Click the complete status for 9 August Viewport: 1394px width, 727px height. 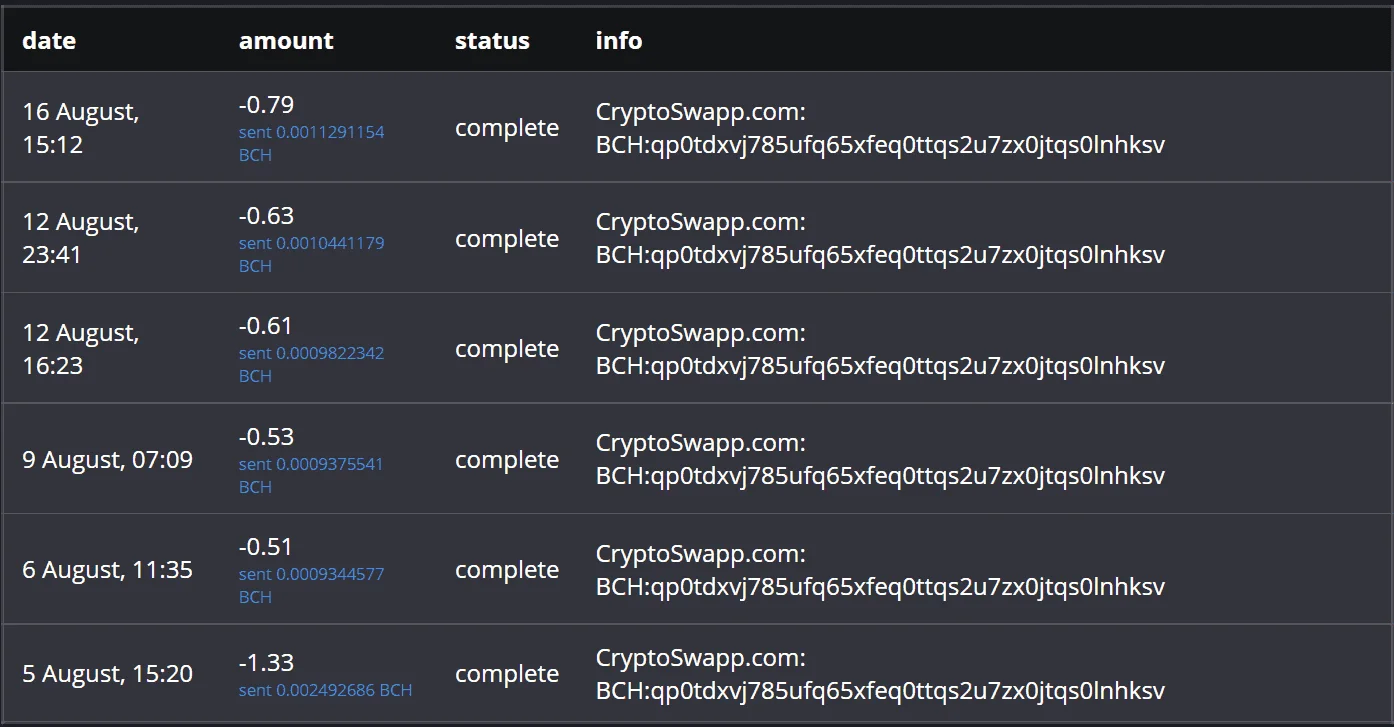(x=507, y=460)
